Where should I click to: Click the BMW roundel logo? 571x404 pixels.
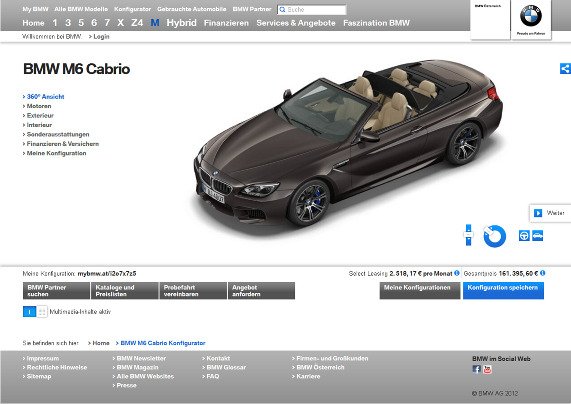click(531, 16)
